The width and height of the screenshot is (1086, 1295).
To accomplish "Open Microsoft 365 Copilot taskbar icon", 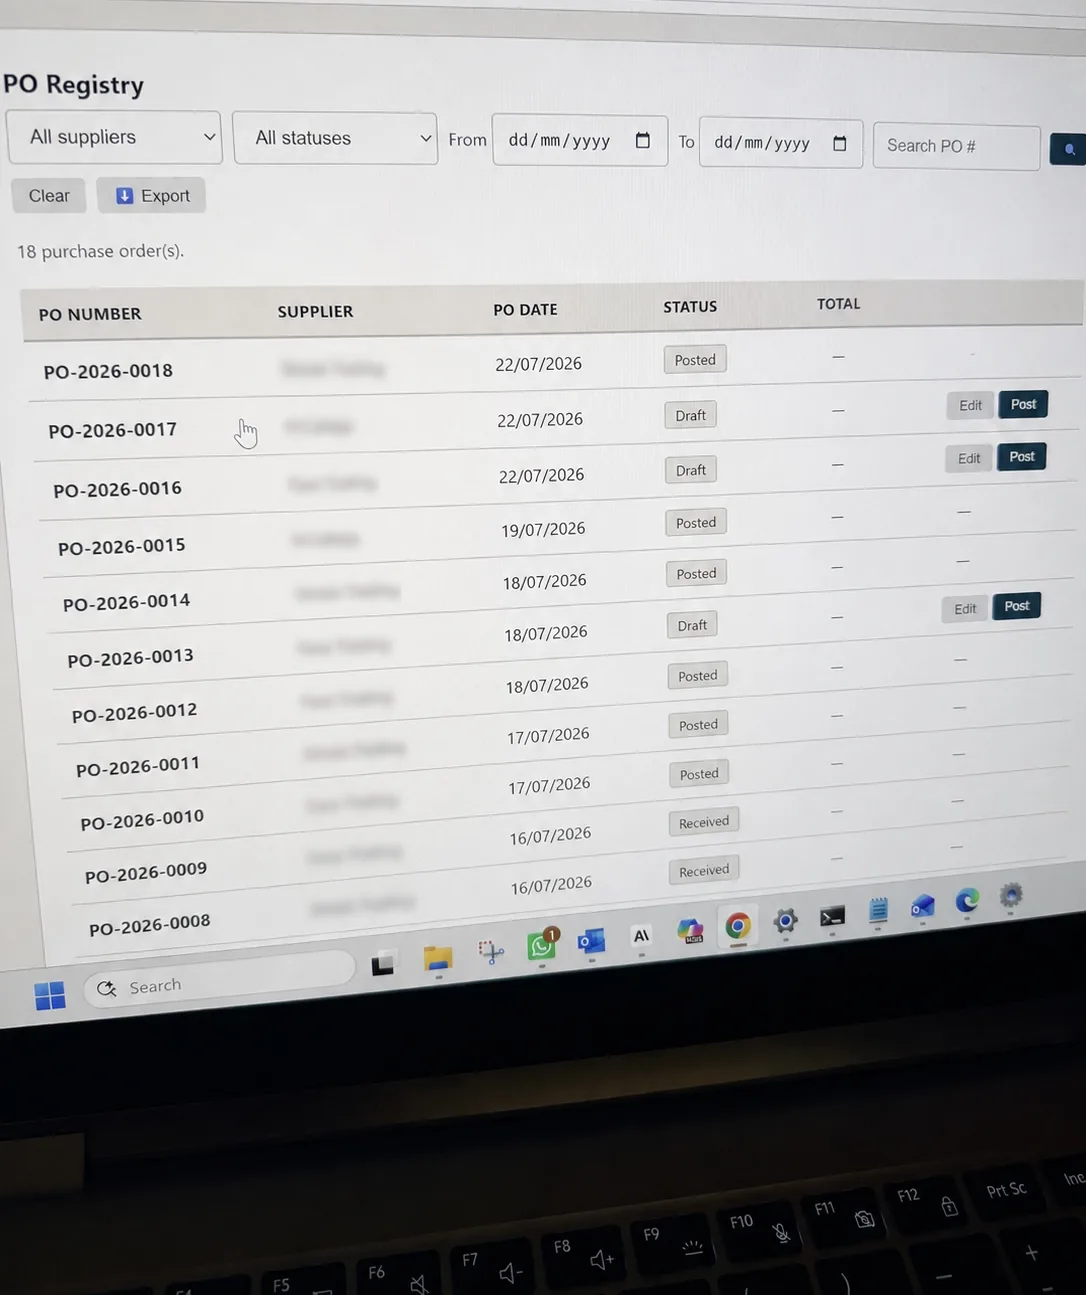I will click(690, 931).
